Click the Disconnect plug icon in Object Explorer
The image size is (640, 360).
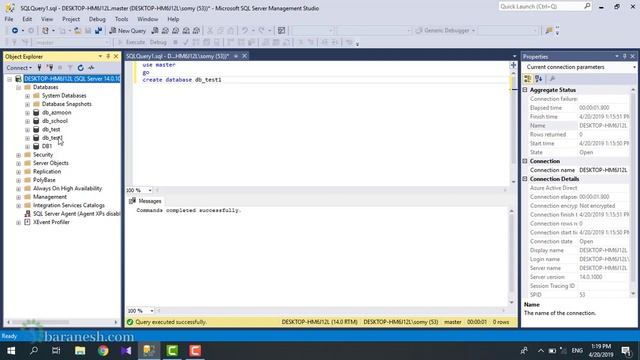click(50, 68)
